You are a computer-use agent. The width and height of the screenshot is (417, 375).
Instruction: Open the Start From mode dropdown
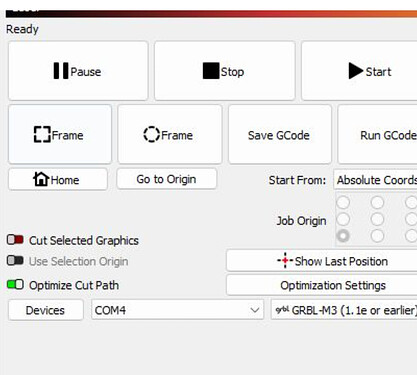pos(376,180)
